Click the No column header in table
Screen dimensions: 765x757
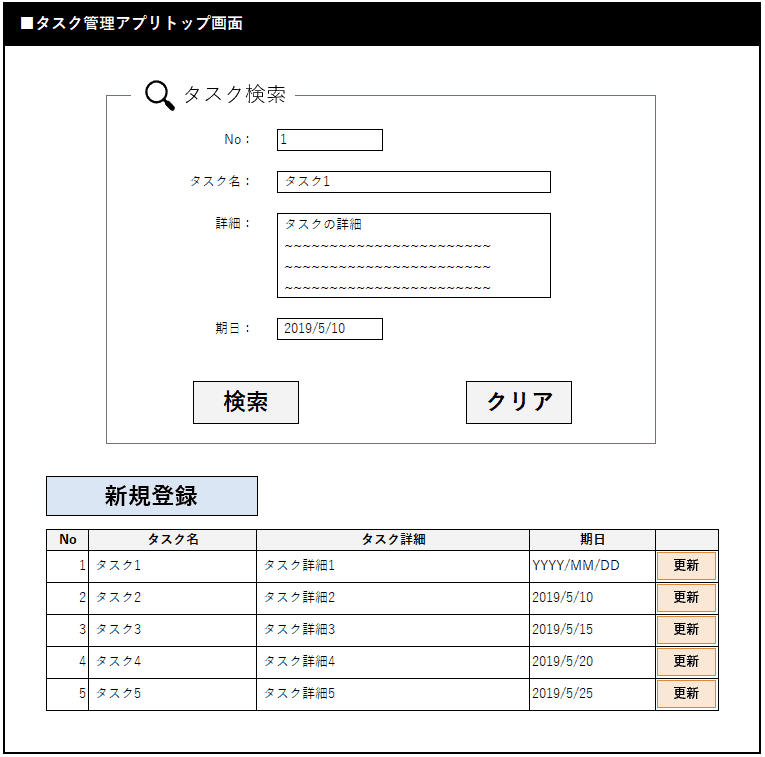[68, 540]
